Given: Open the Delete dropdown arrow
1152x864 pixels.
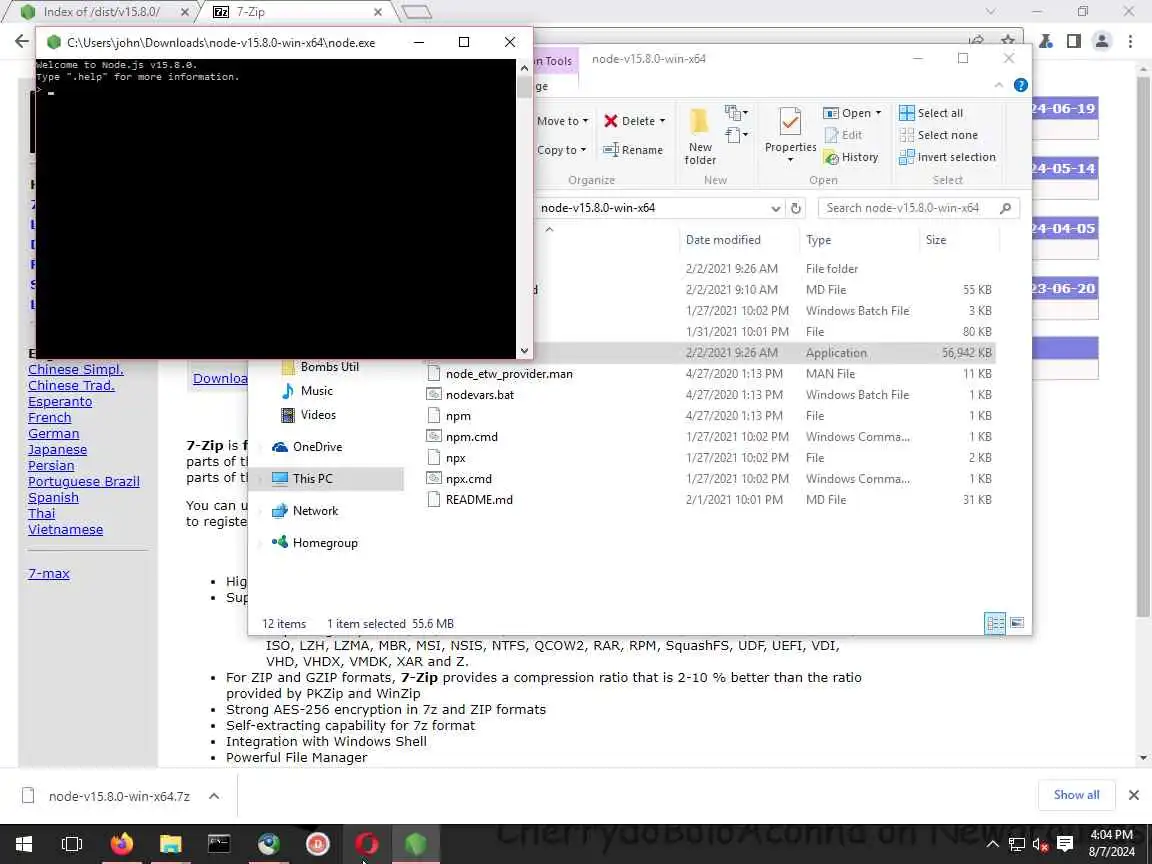Looking at the screenshot, I should [662, 121].
